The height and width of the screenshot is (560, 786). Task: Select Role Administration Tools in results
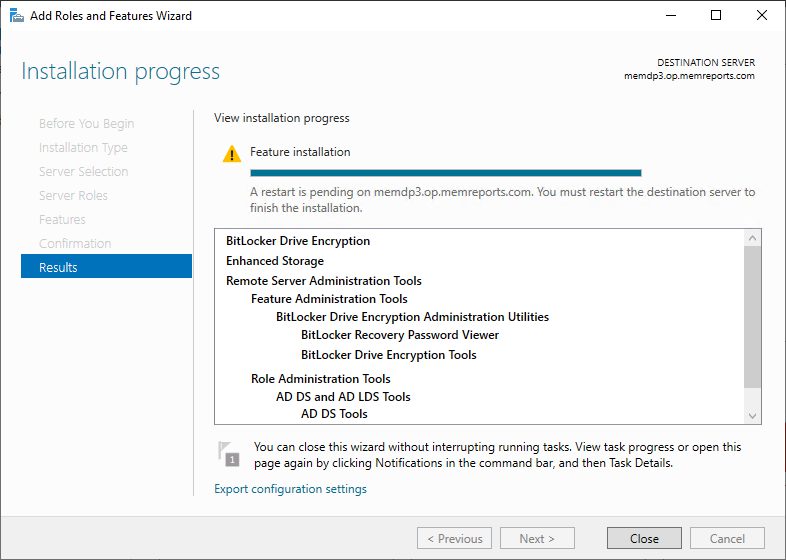320,379
